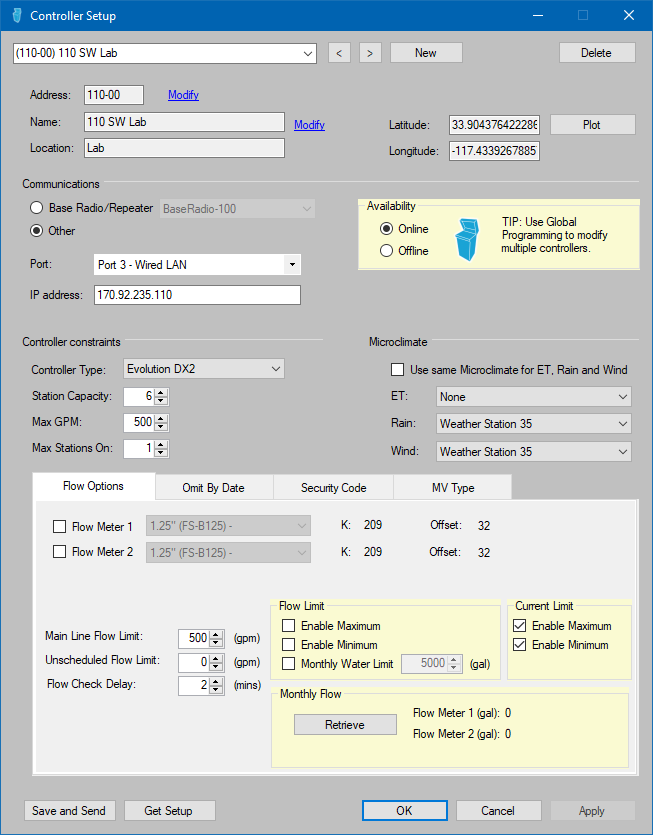Decrease Max Stations On value
The width and height of the screenshot is (653, 835).
pyautogui.click(x=161, y=453)
